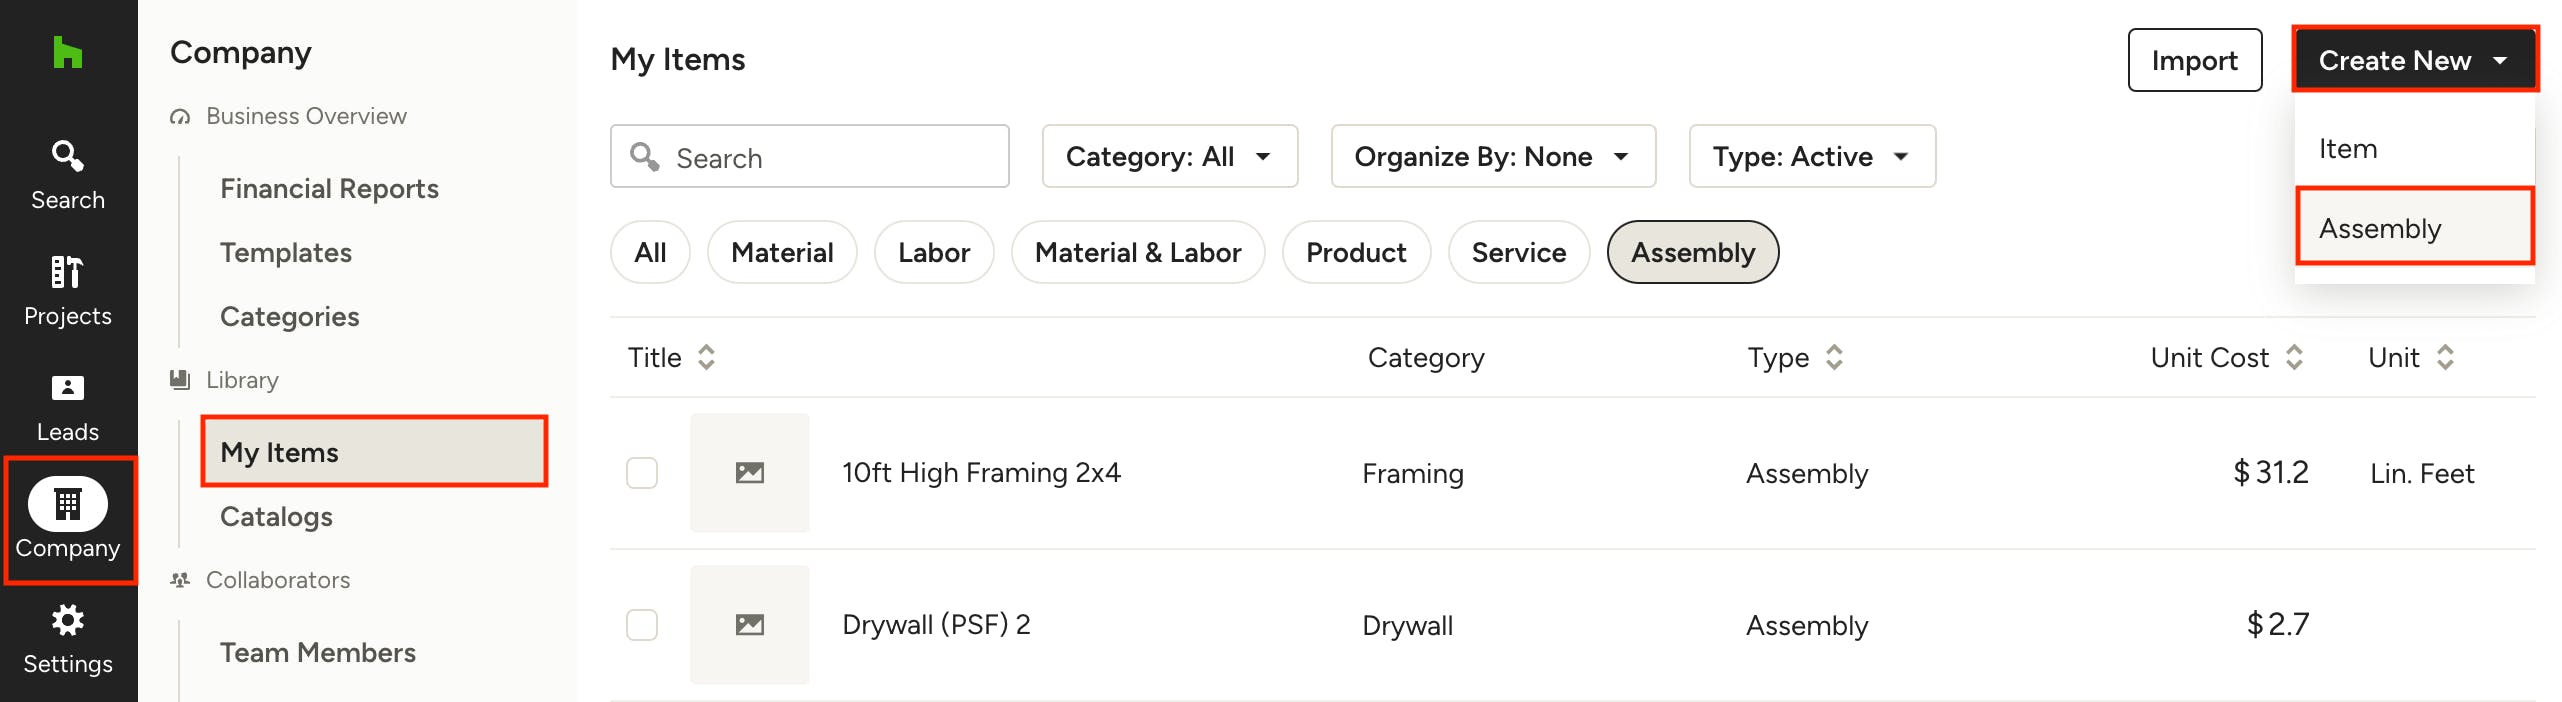Check the box for 10ft High Framing 2x4
Screen dimensions: 2562x702
(642, 473)
